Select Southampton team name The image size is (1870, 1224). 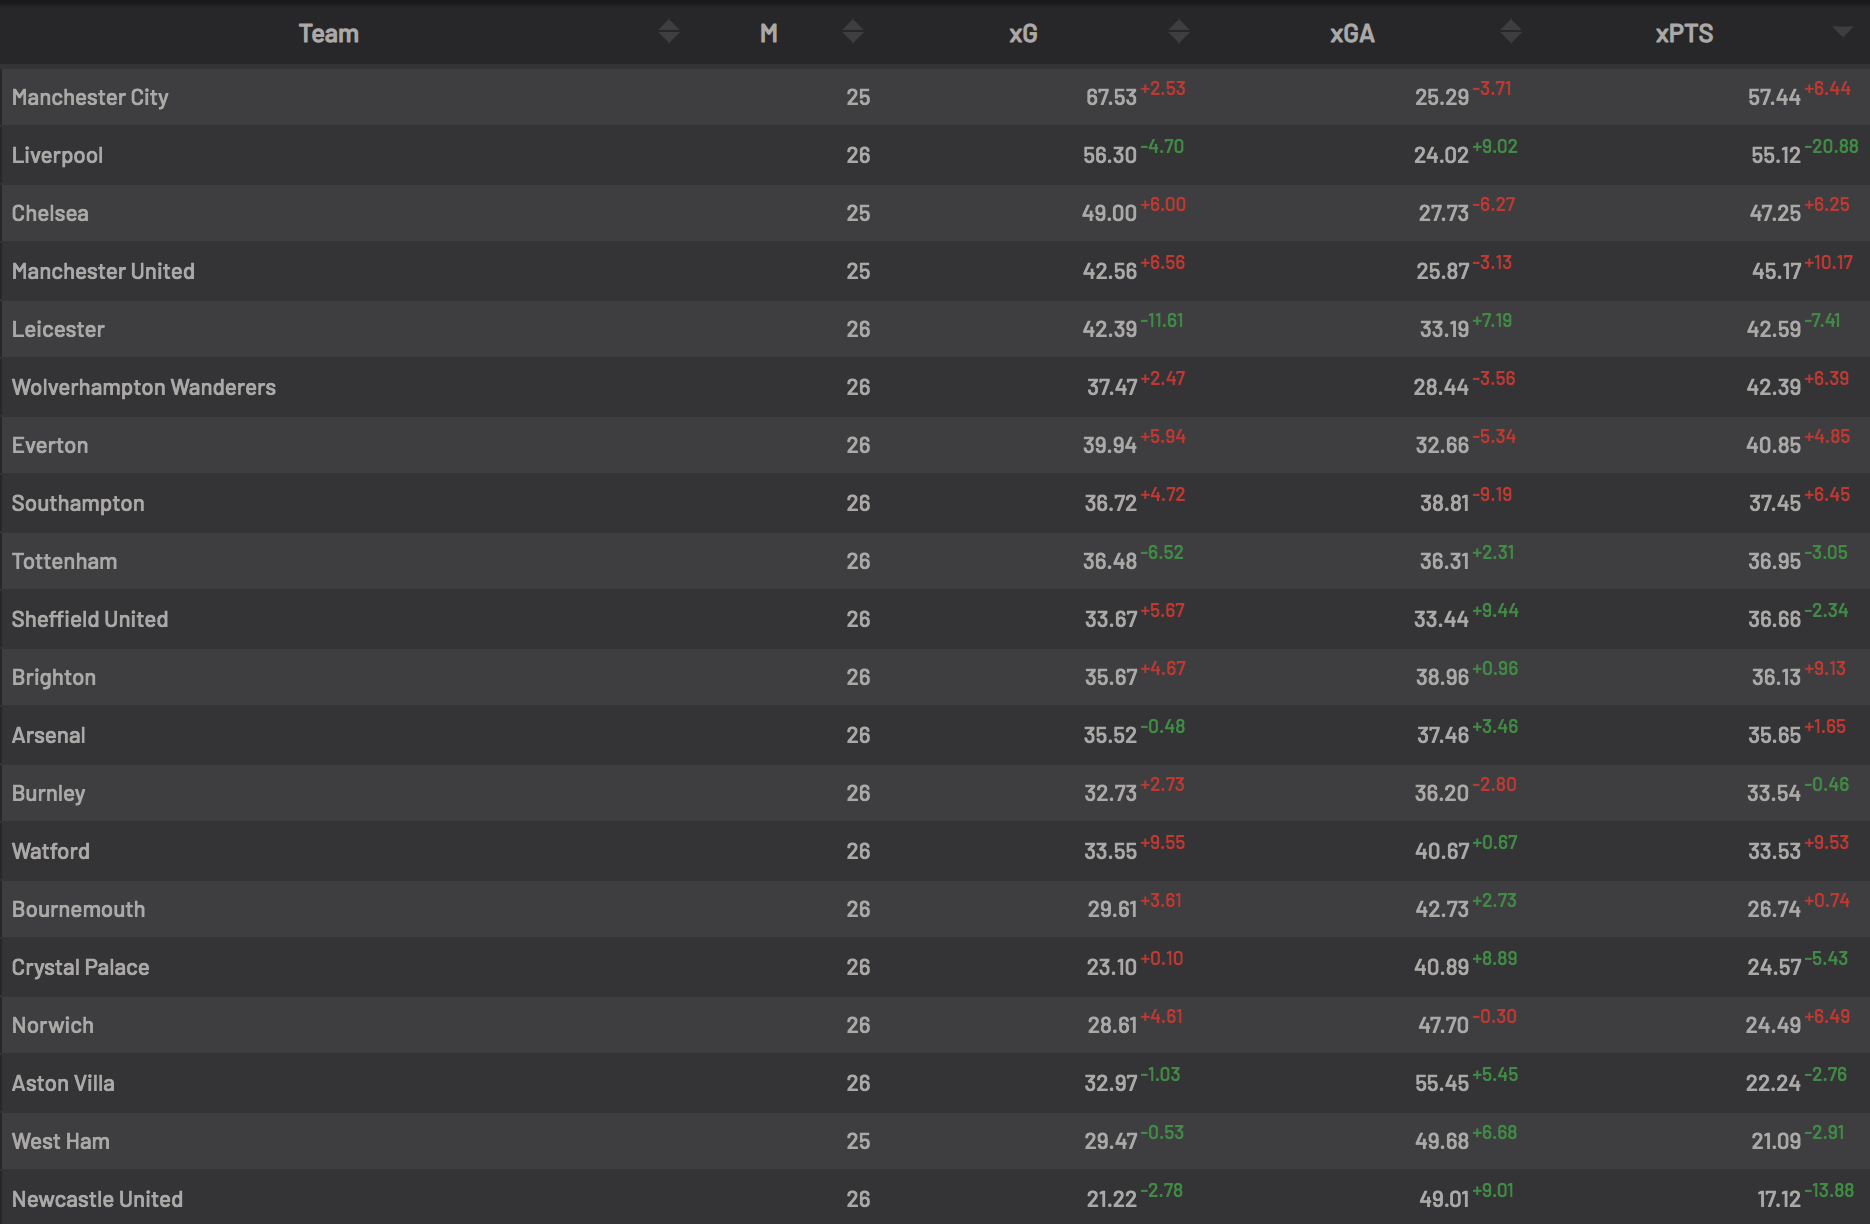point(78,503)
